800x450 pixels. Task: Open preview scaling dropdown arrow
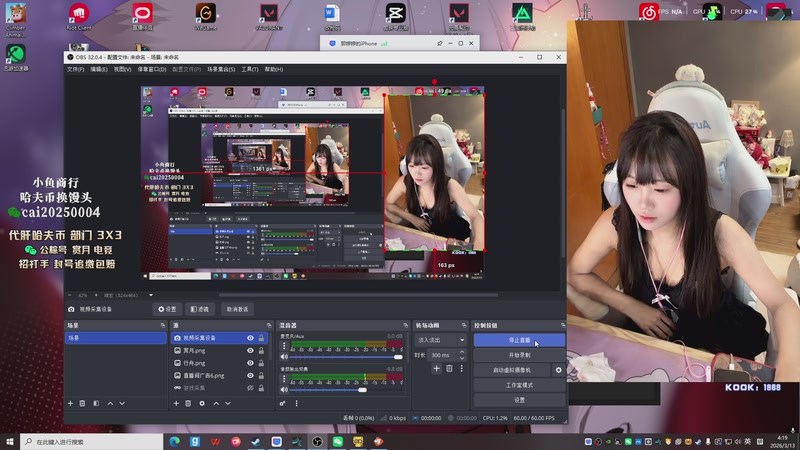(151, 295)
